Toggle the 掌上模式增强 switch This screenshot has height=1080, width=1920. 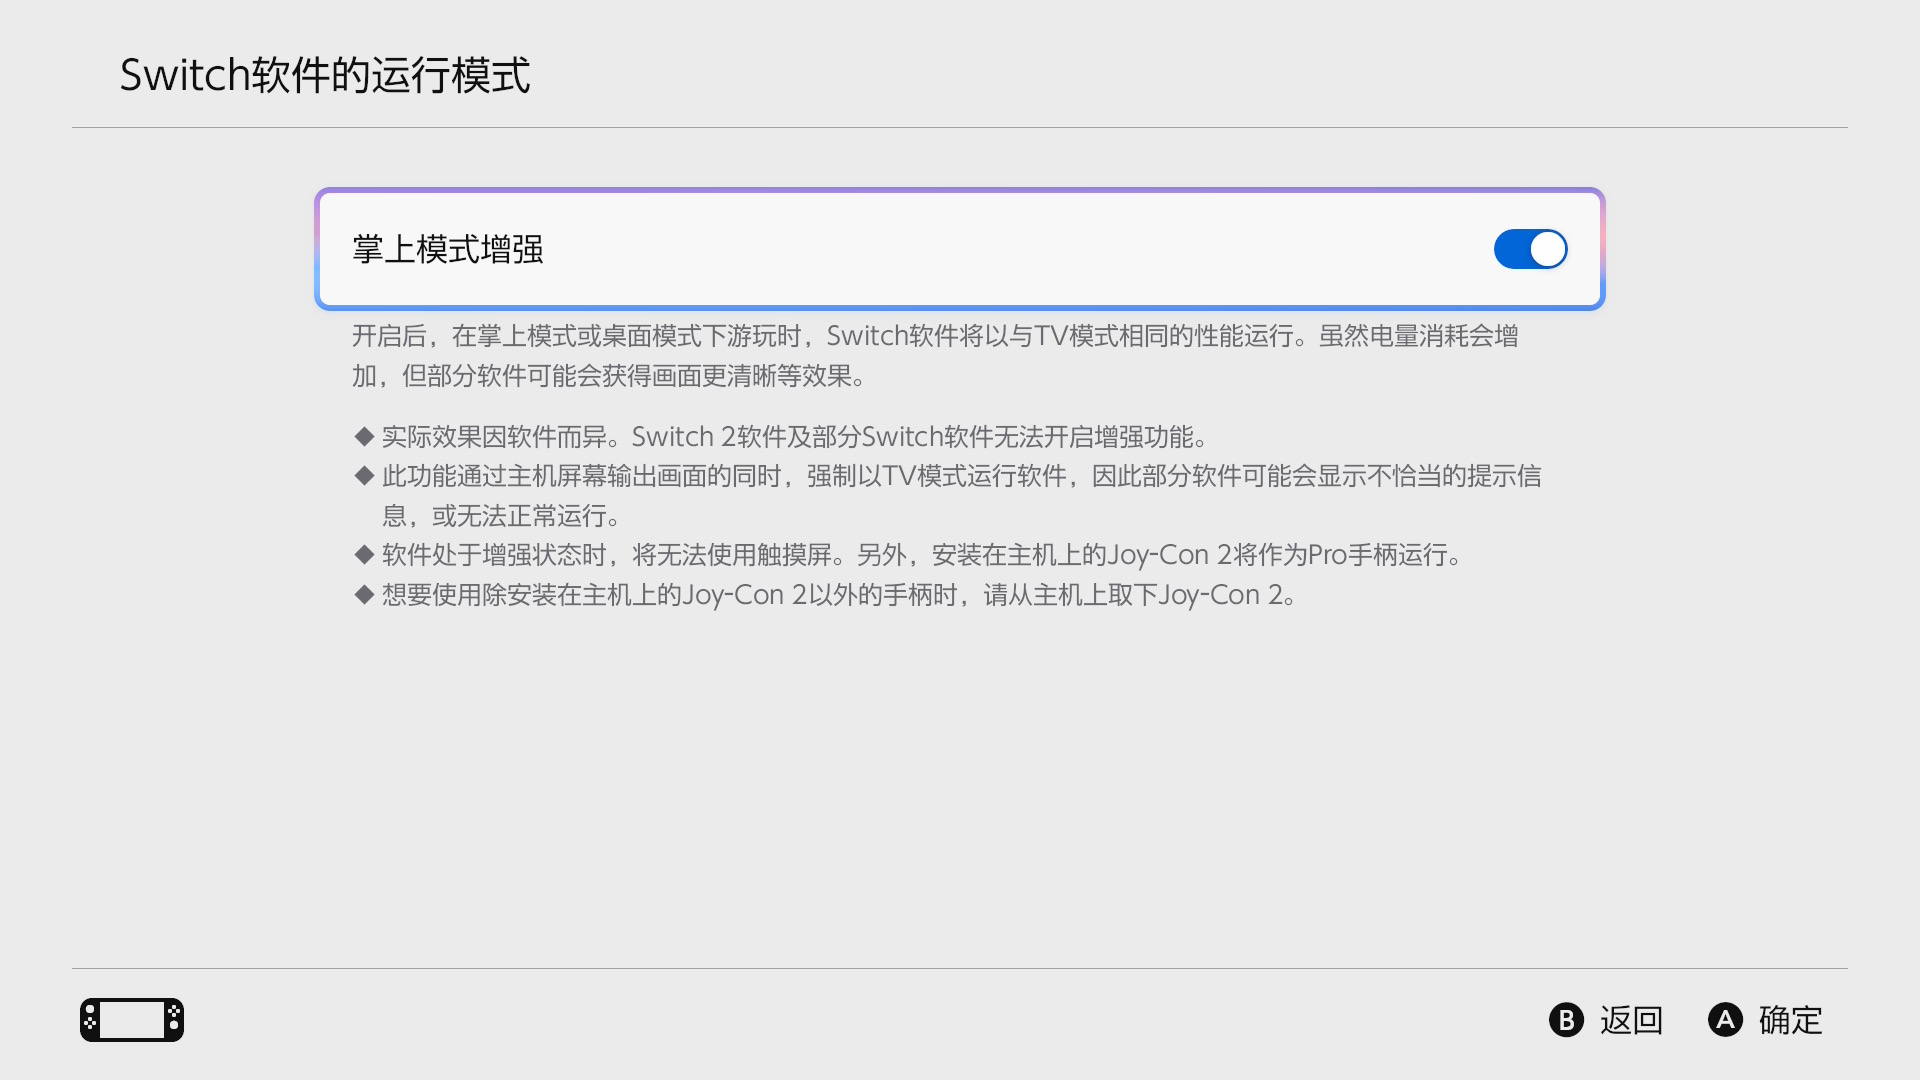pos(1529,249)
